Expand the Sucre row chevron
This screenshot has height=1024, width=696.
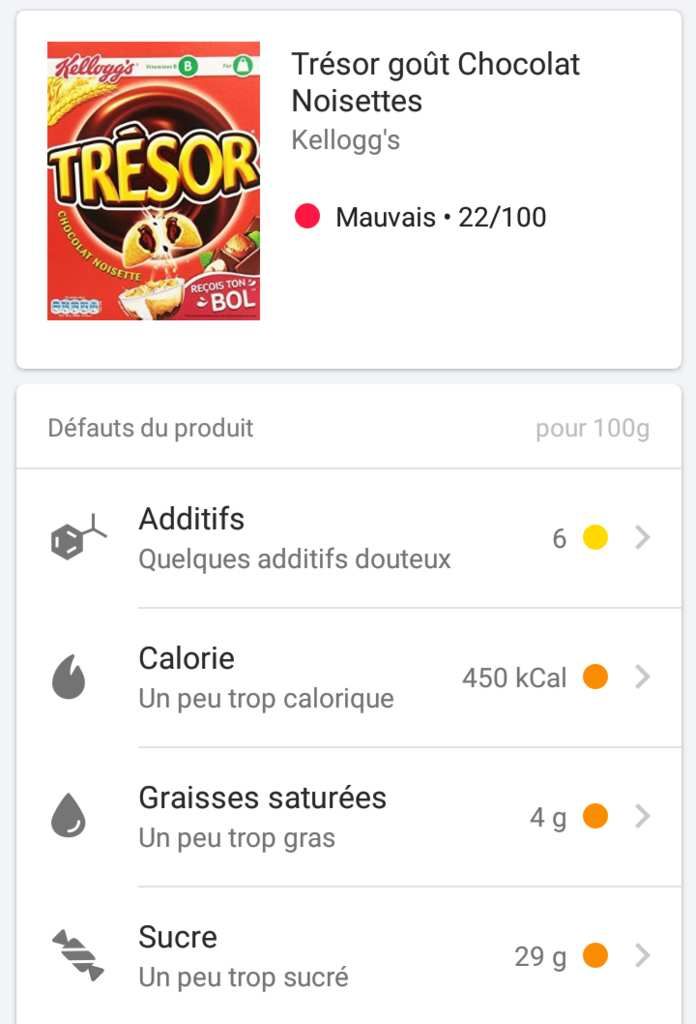[x=642, y=955]
